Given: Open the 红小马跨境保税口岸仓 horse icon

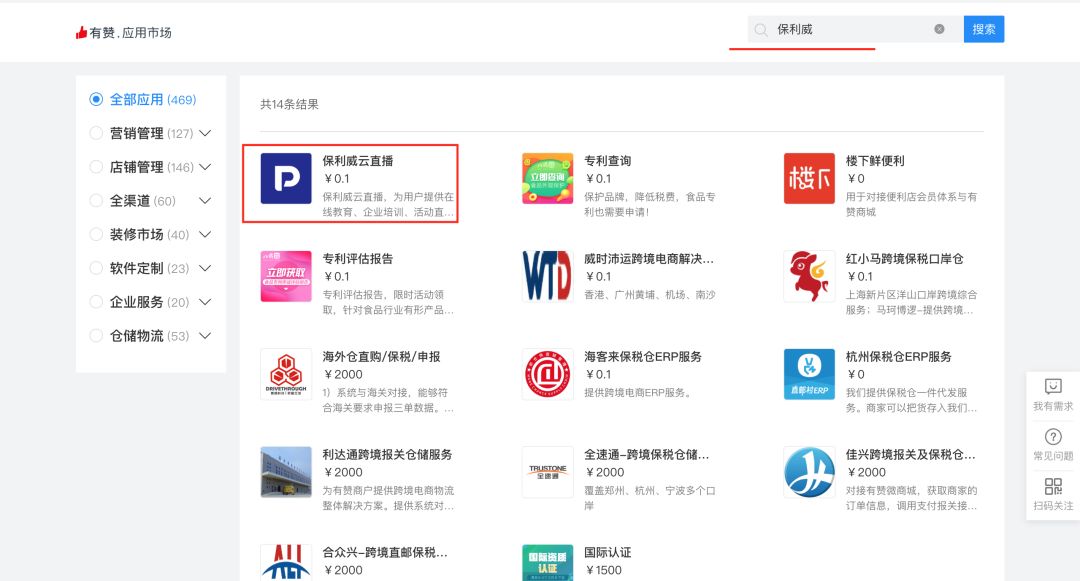Looking at the screenshot, I should pos(809,276).
